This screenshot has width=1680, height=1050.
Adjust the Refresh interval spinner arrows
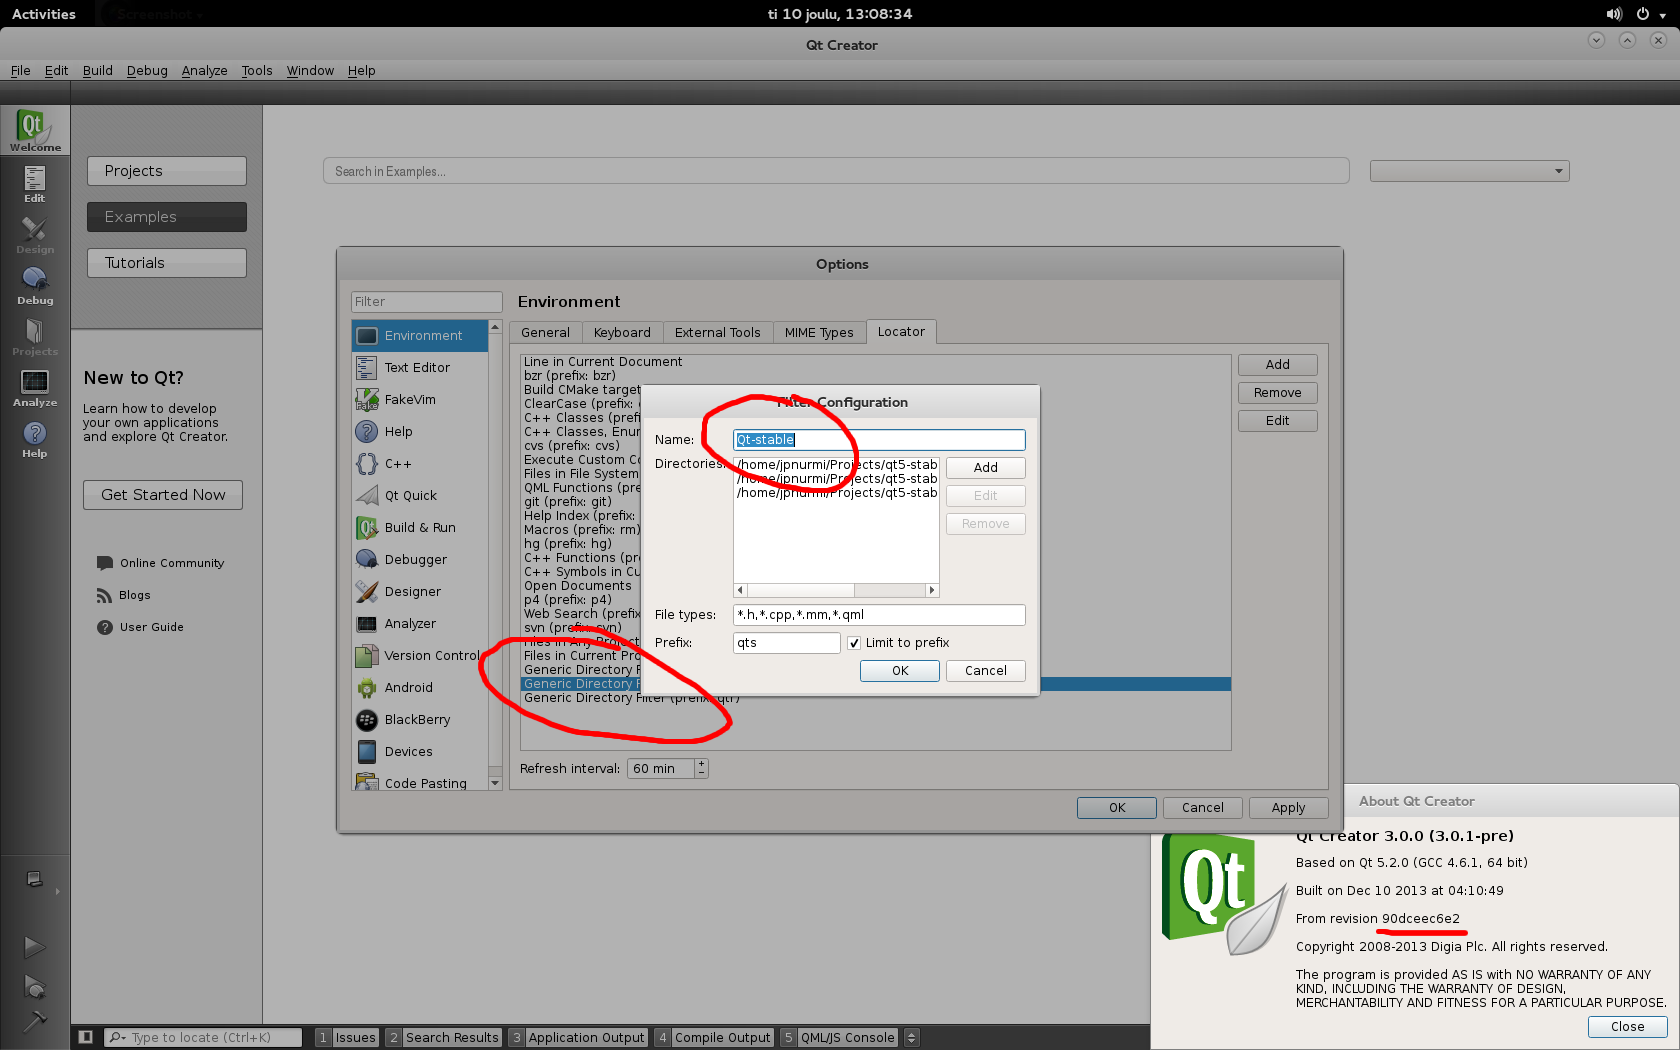[x=701, y=768]
